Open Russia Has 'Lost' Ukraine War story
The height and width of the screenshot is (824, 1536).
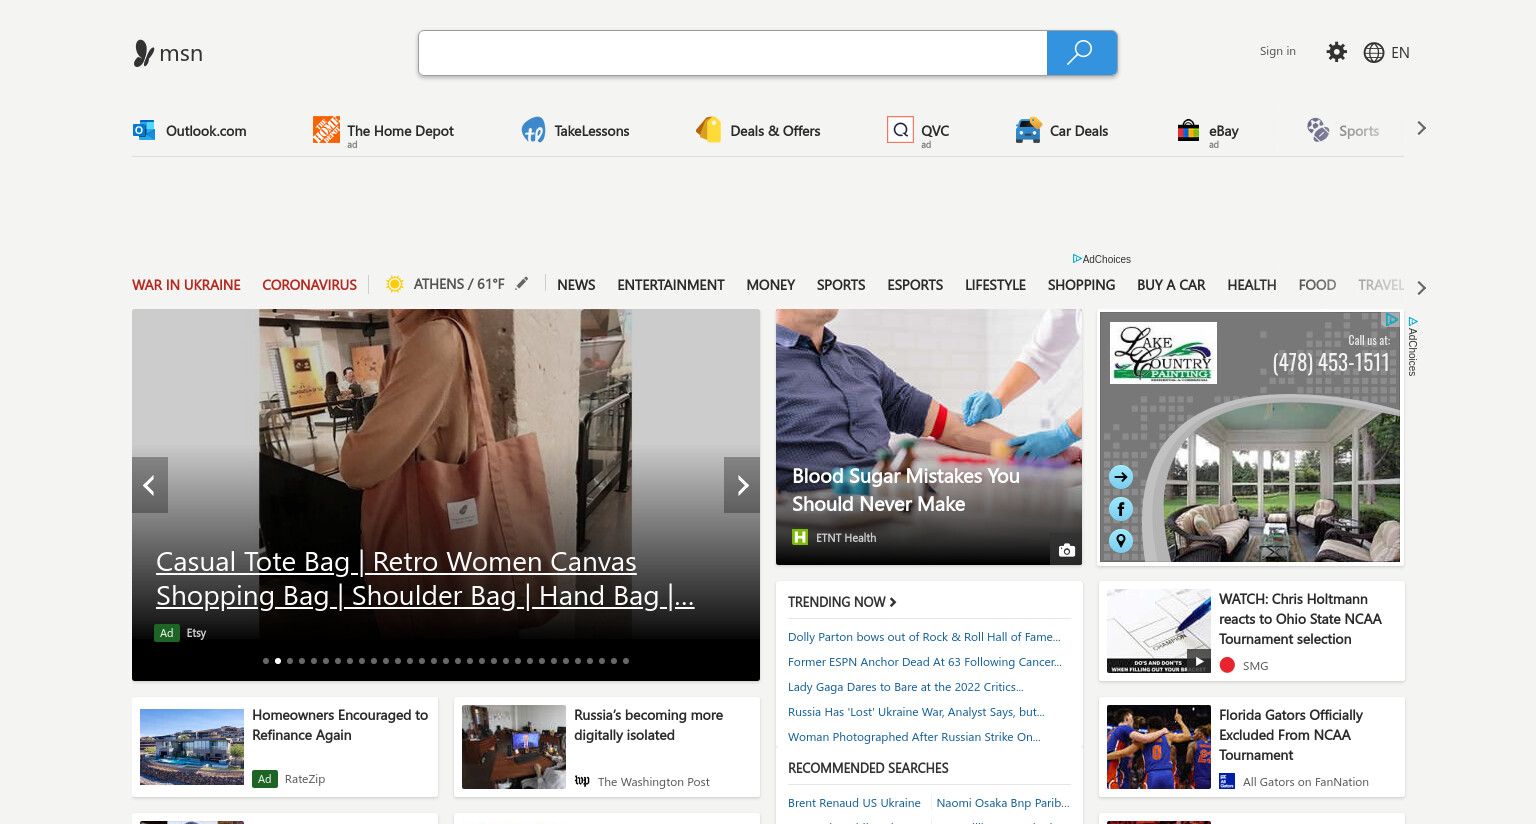(916, 712)
